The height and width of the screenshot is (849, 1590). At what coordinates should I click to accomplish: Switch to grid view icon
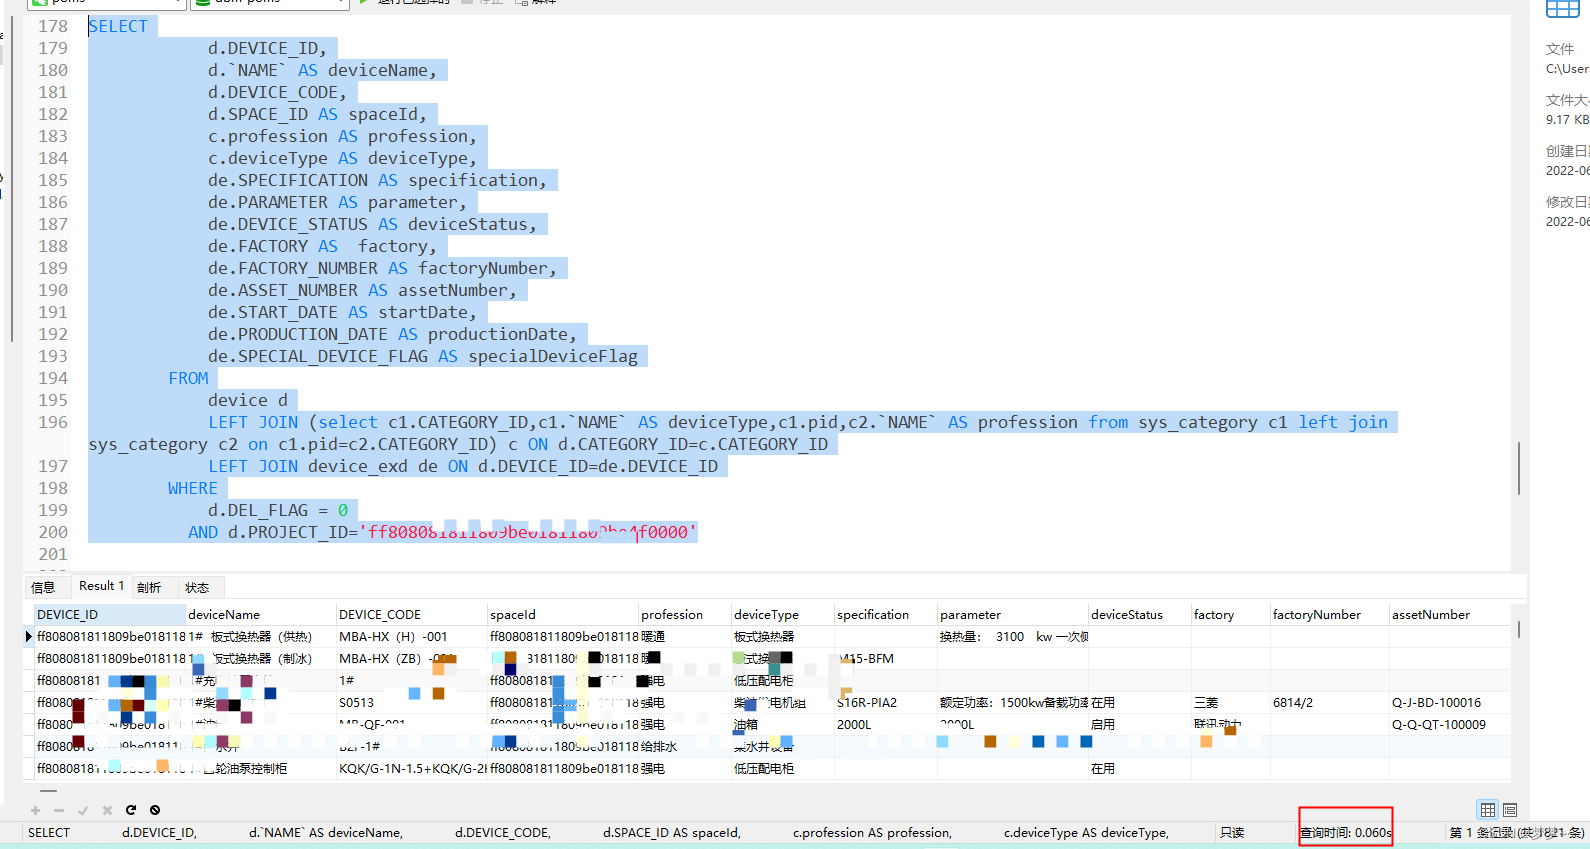(x=1488, y=810)
